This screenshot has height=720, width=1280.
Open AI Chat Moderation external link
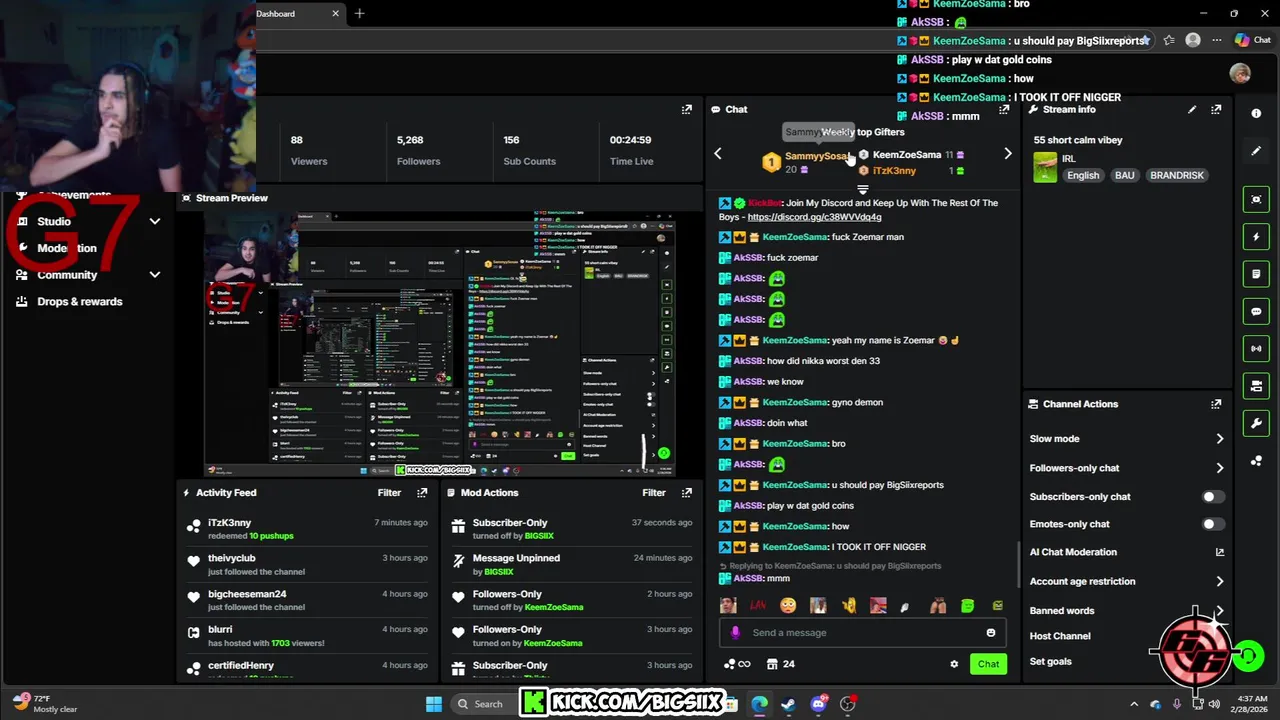click(1219, 552)
